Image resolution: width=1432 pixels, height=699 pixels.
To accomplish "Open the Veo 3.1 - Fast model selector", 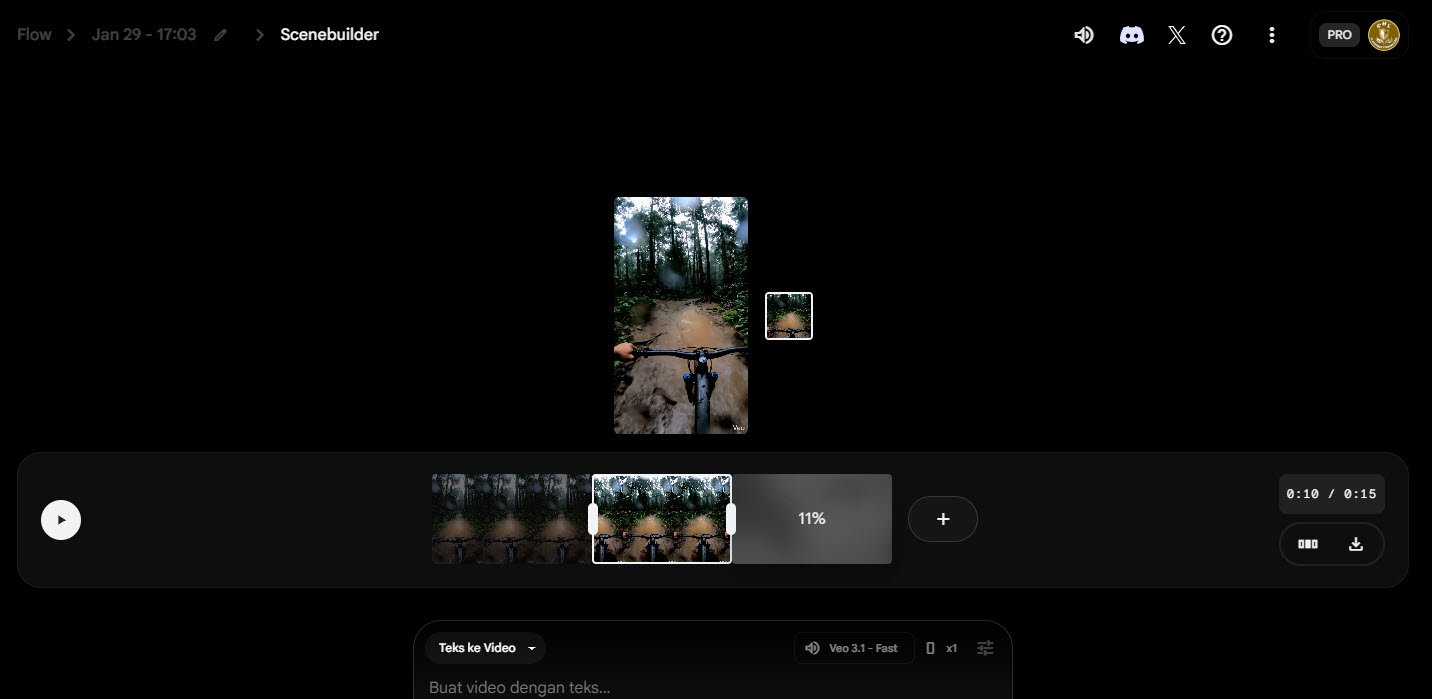I will point(854,648).
